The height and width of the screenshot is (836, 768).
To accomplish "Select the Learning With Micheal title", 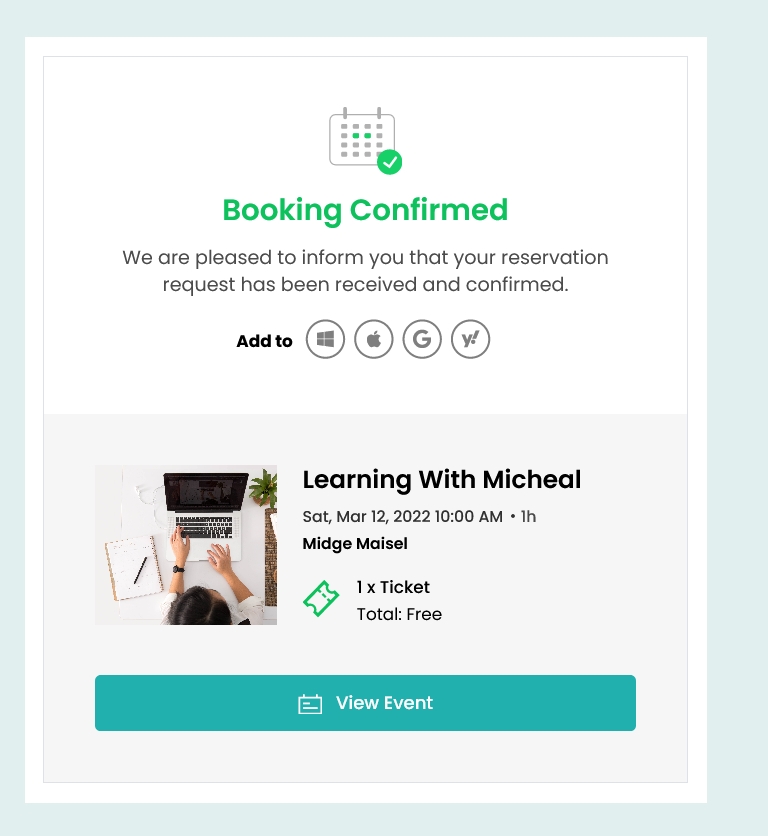I will tap(442, 480).
